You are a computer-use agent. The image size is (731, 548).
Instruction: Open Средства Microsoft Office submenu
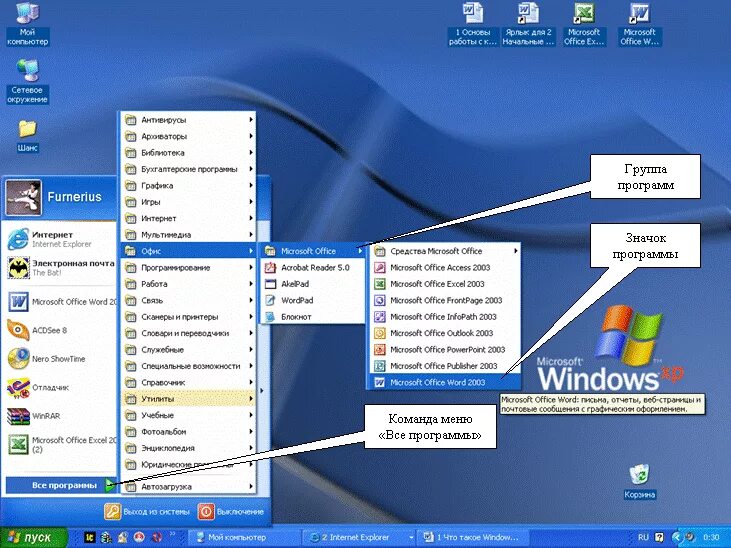pos(445,251)
